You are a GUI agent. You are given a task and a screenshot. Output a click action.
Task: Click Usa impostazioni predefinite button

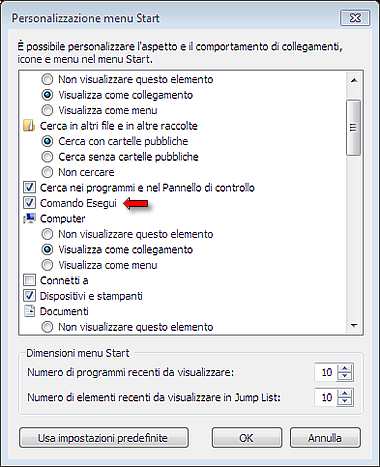pos(104,438)
